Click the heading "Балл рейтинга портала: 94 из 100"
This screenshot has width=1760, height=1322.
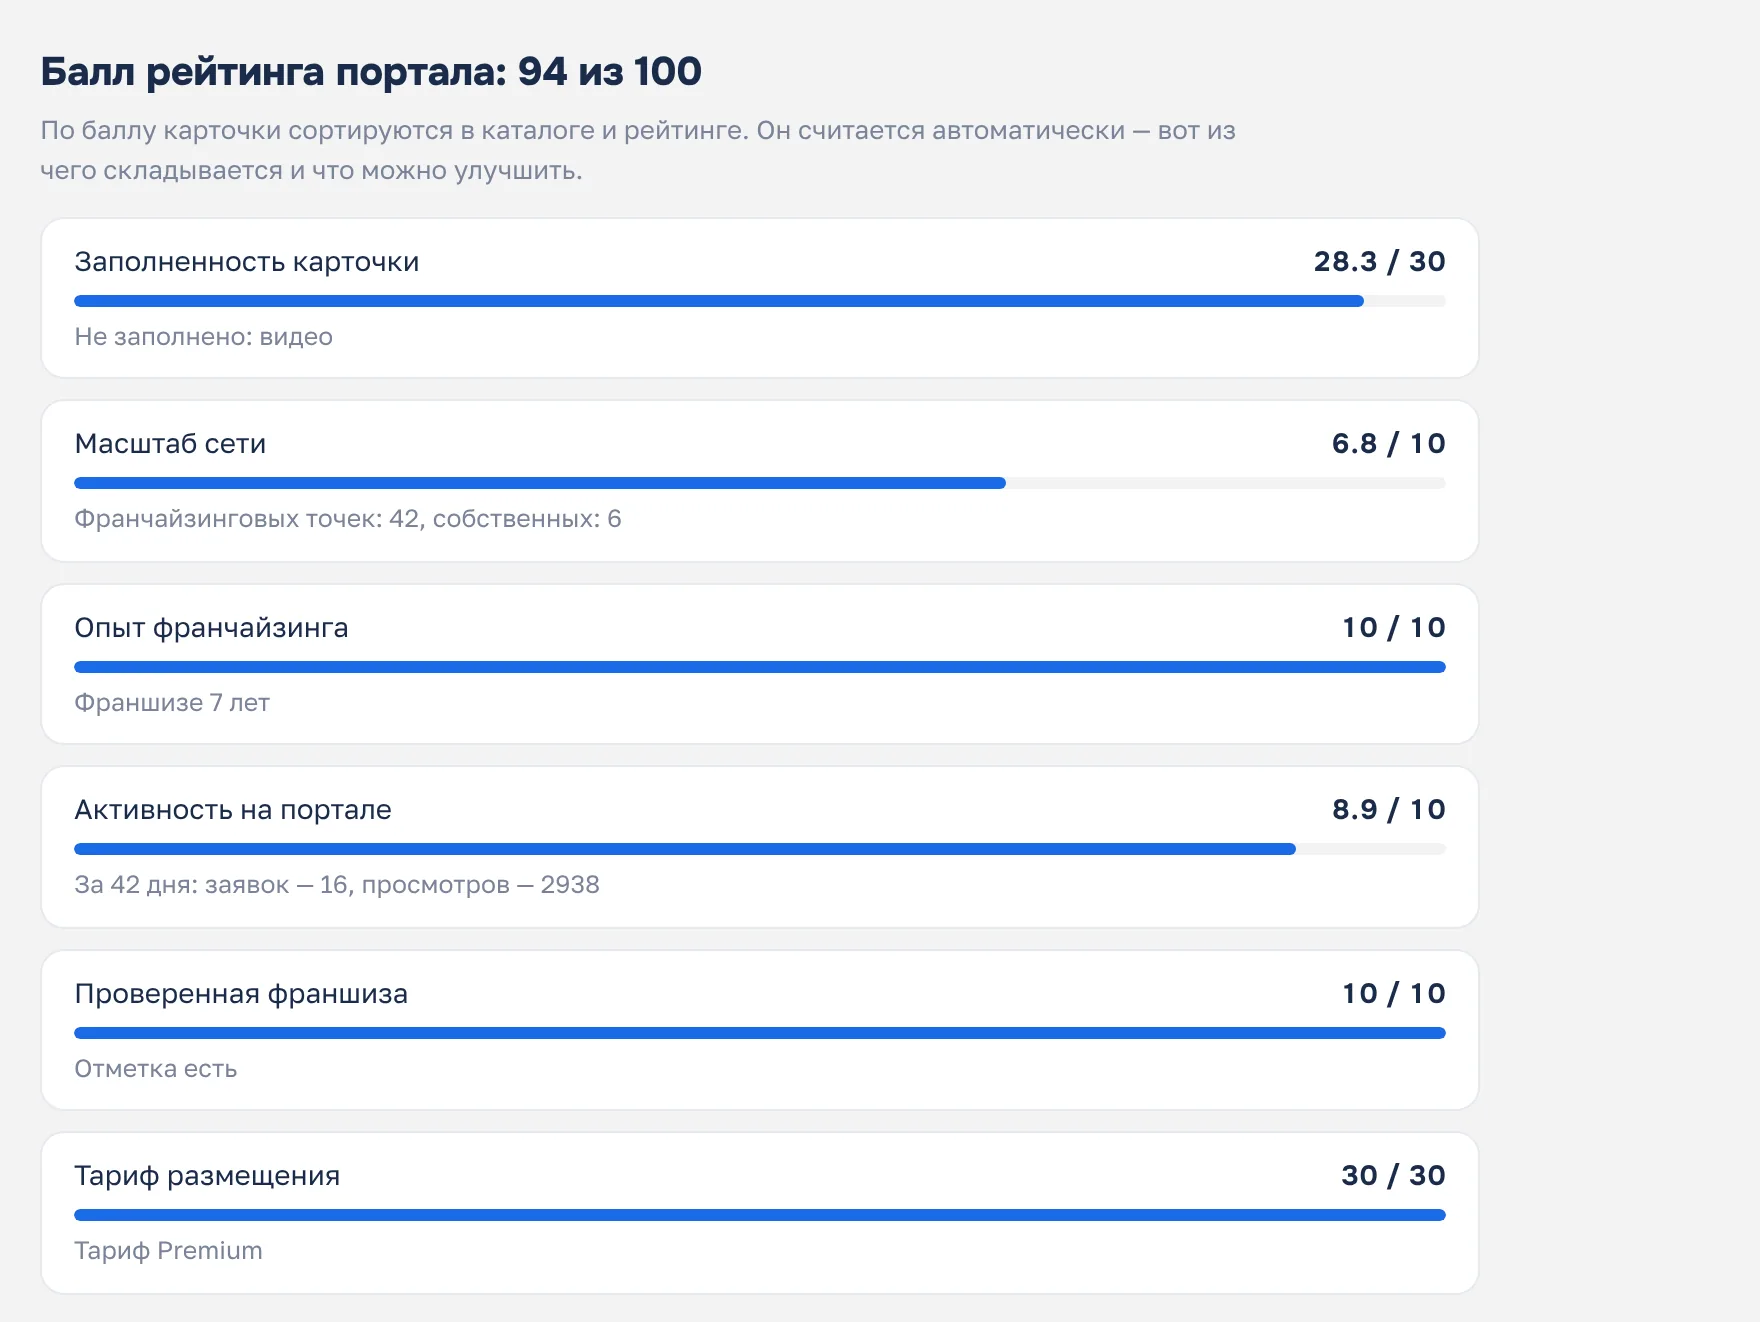click(x=371, y=72)
